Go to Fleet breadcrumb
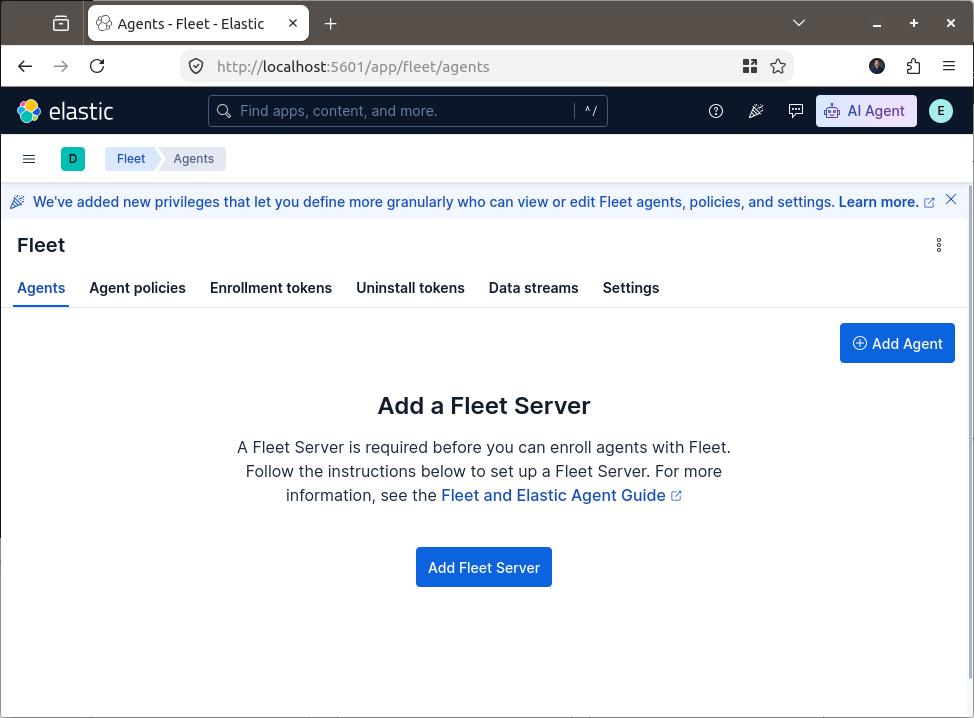Screen dimensions: 974x718 [x=131, y=159]
